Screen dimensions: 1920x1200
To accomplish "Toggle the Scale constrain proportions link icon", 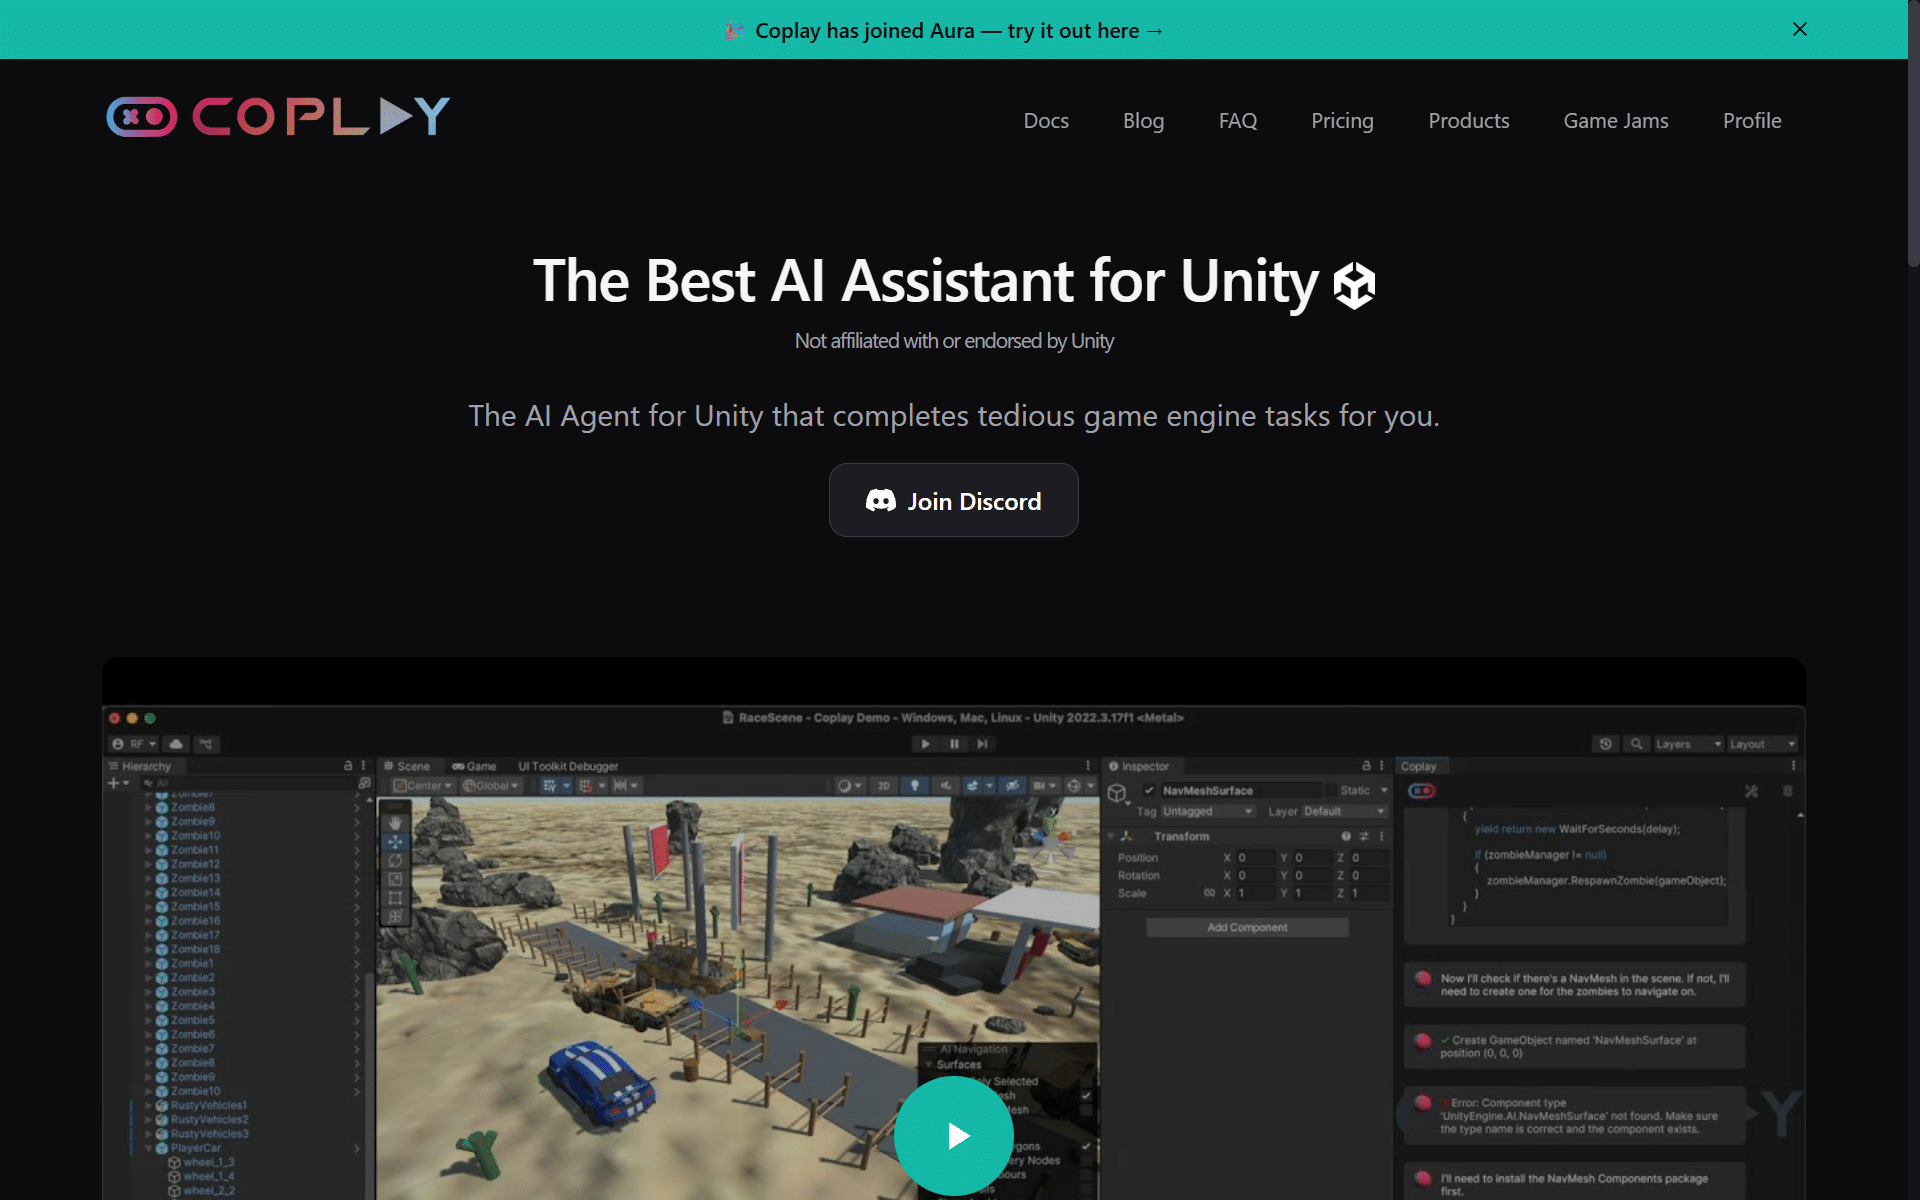I will tap(1209, 893).
